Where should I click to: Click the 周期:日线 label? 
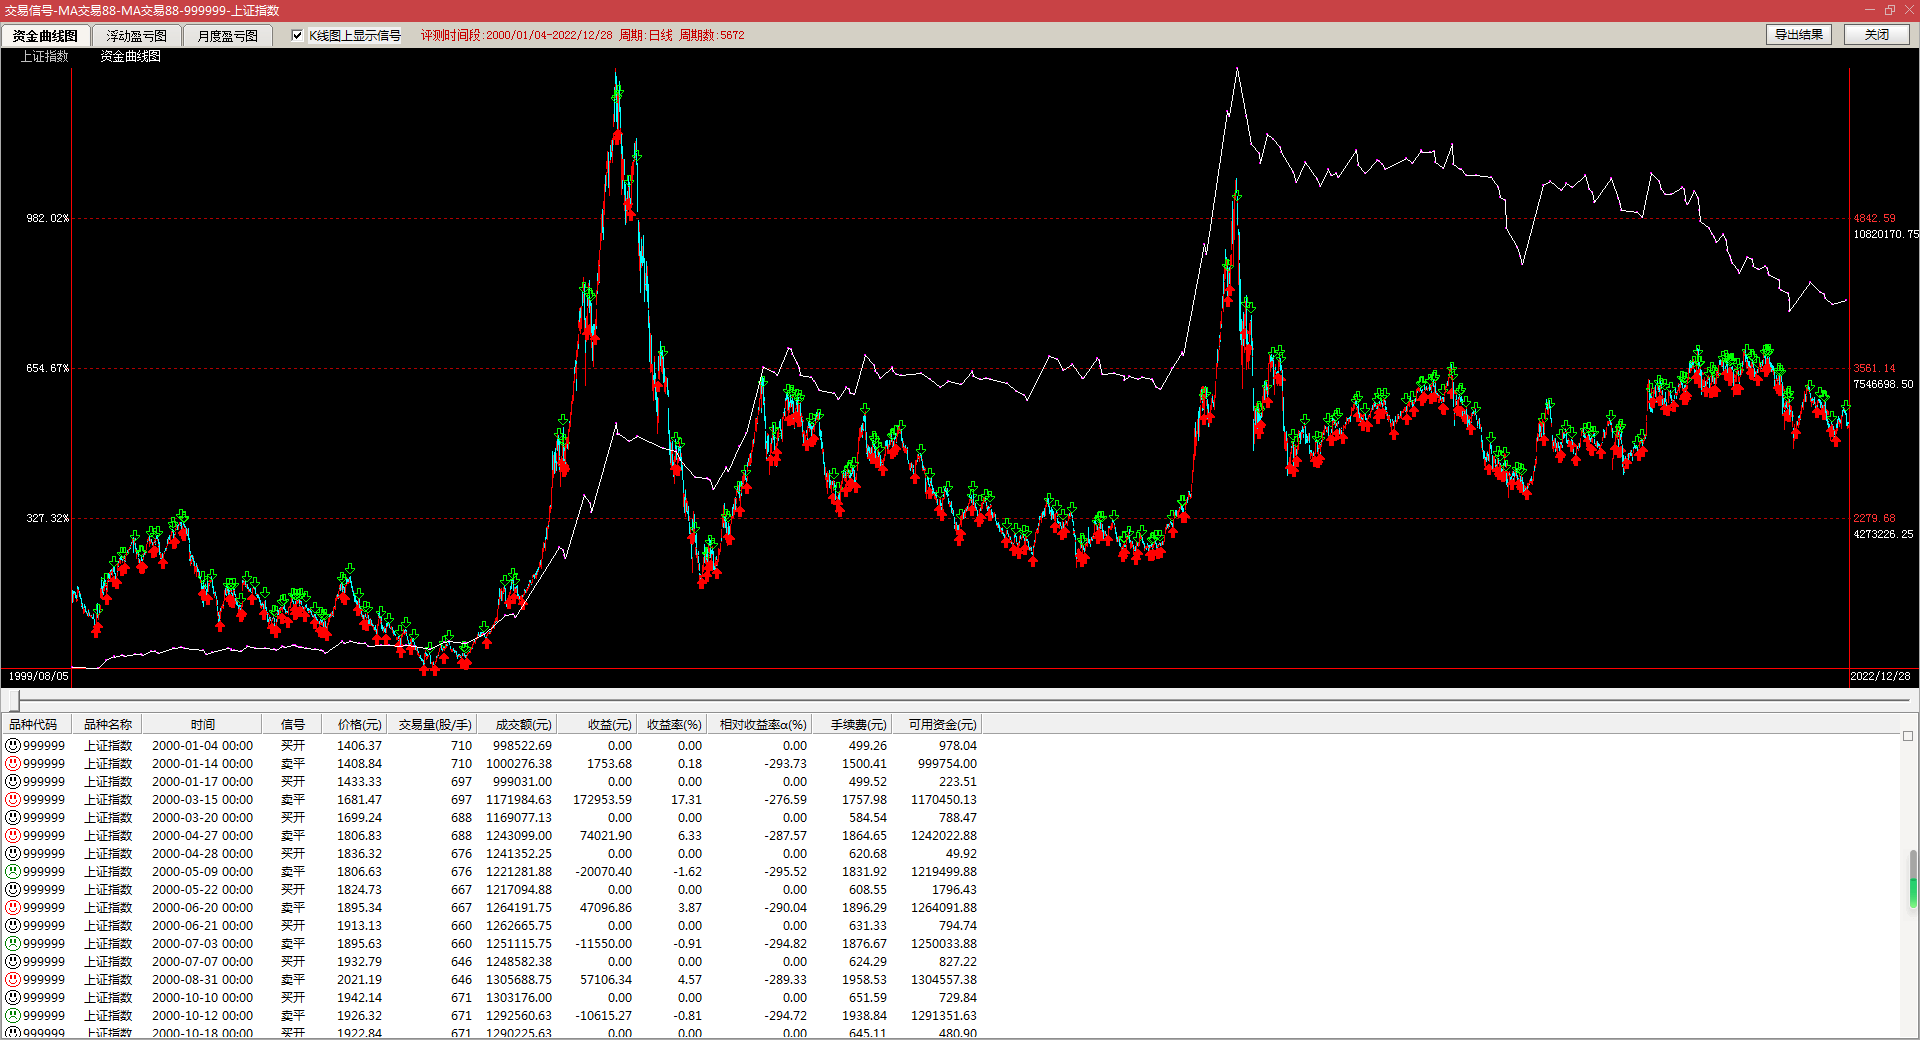point(646,35)
